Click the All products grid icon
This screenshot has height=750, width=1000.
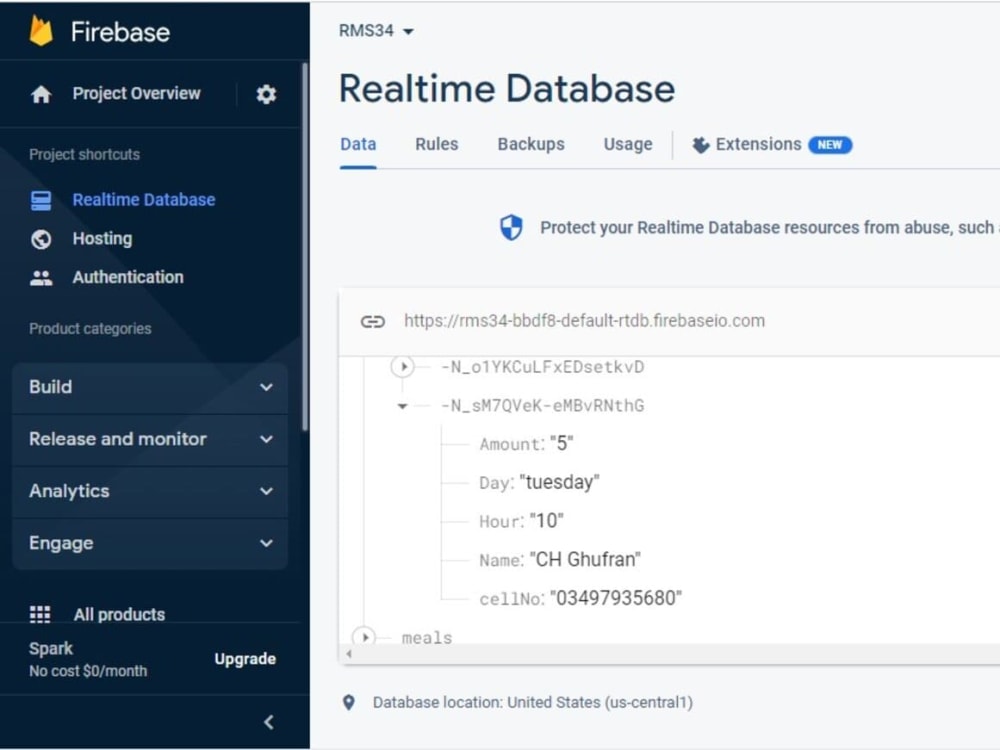40,614
